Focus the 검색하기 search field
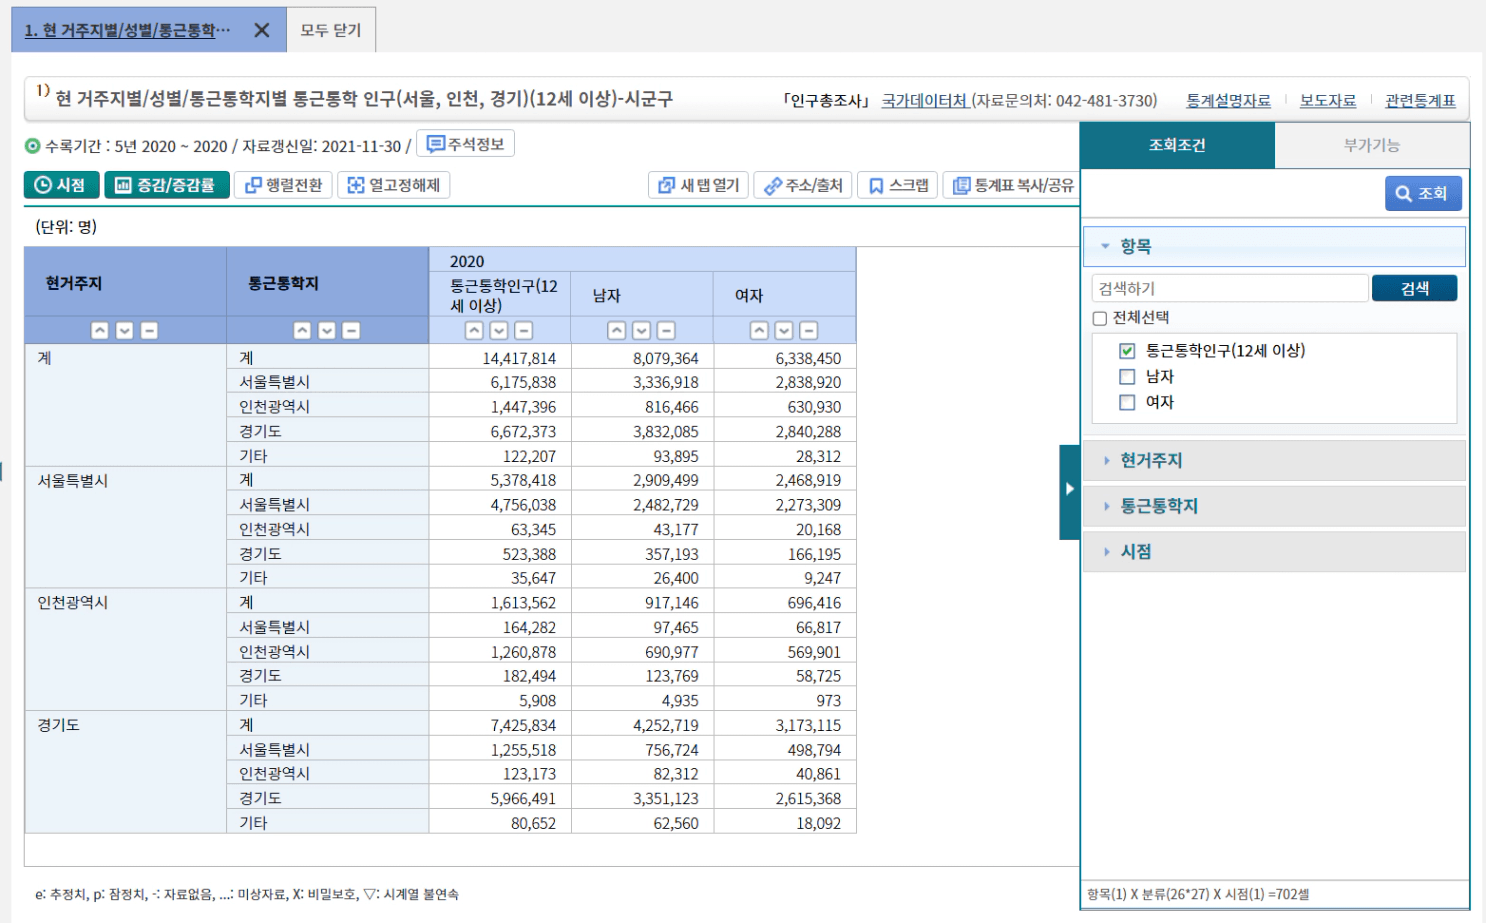The image size is (1486, 923). (1230, 288)
